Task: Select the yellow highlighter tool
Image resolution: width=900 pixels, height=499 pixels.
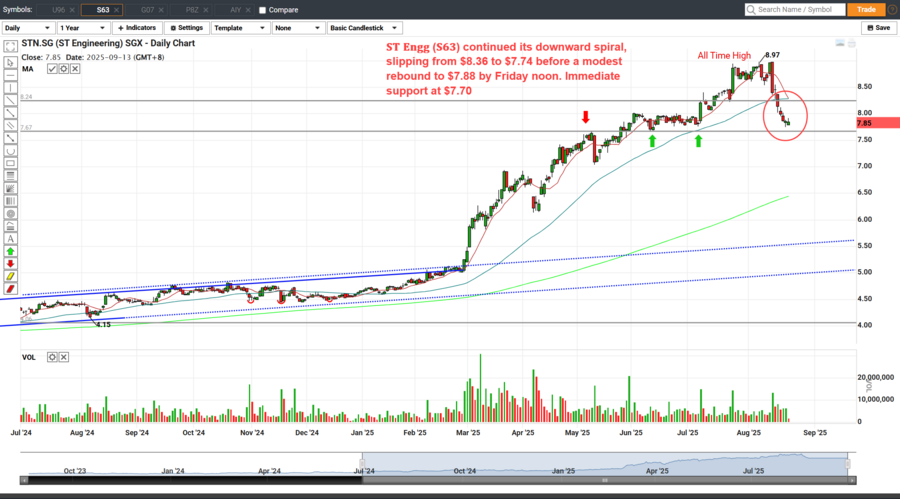Action: click(10, 277)
